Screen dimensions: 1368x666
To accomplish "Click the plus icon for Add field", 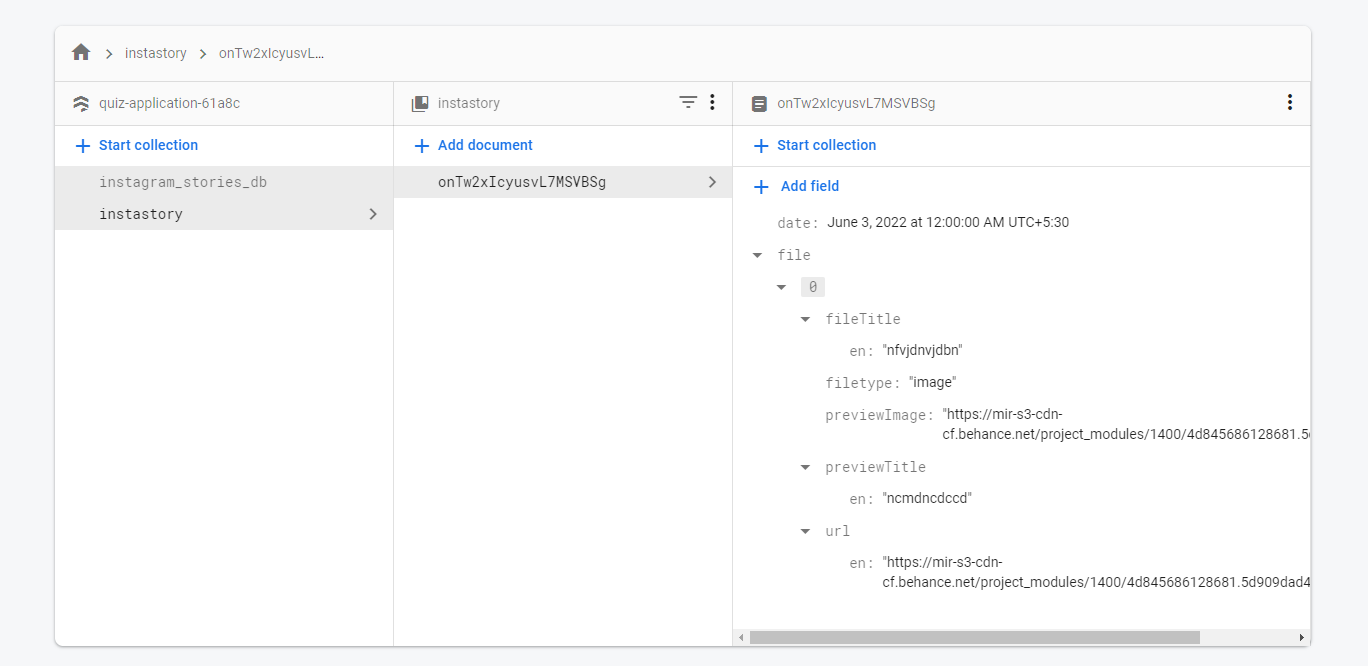I will 761,187.
